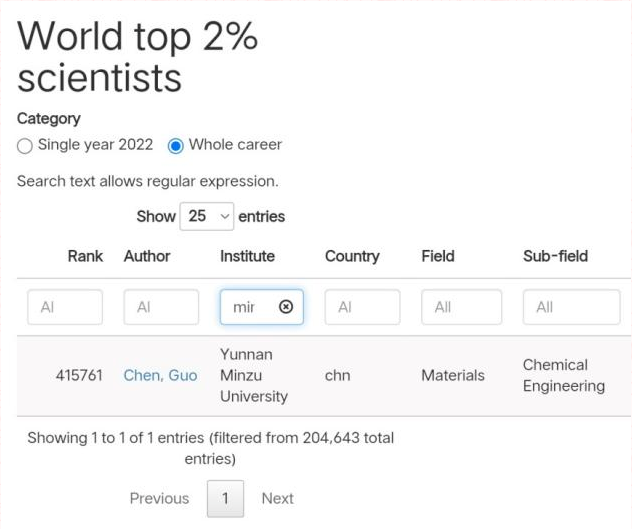Viewport: 632px width, 529px height.
Task: Open the Show entries count dropdown
Action: point(206,216)
